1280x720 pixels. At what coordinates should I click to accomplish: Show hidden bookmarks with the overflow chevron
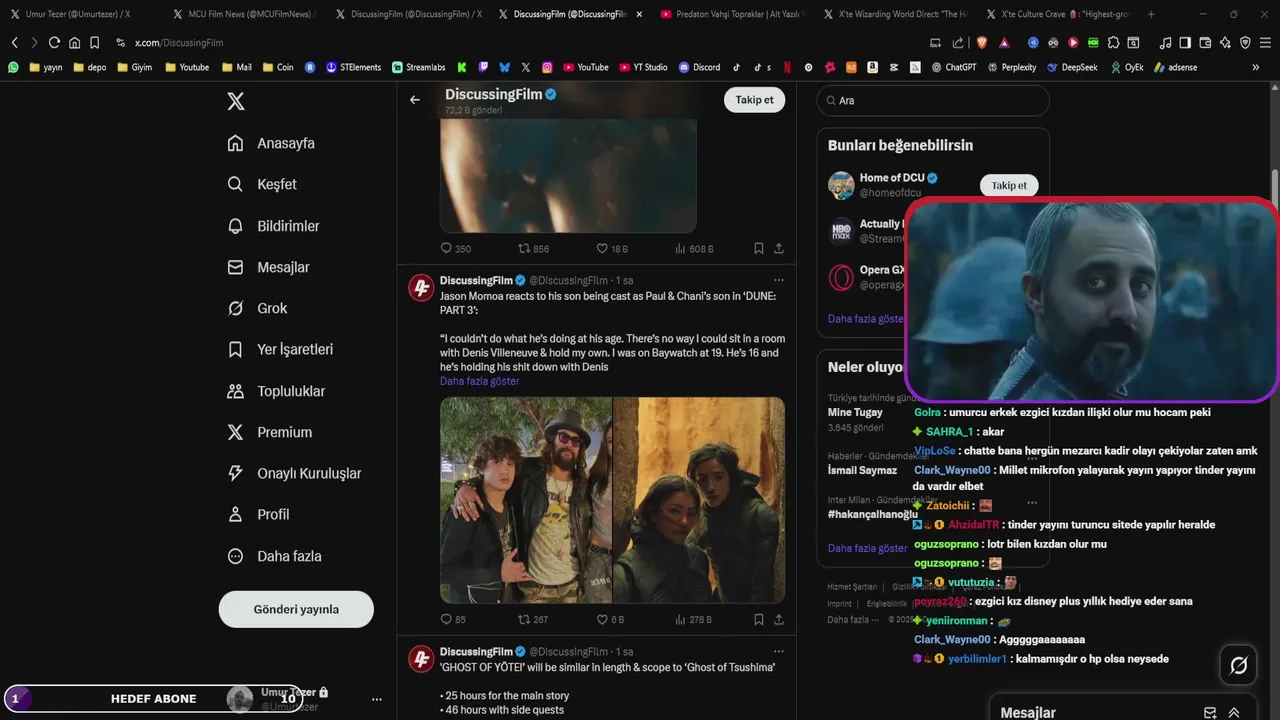click(x=1256, y=67)
